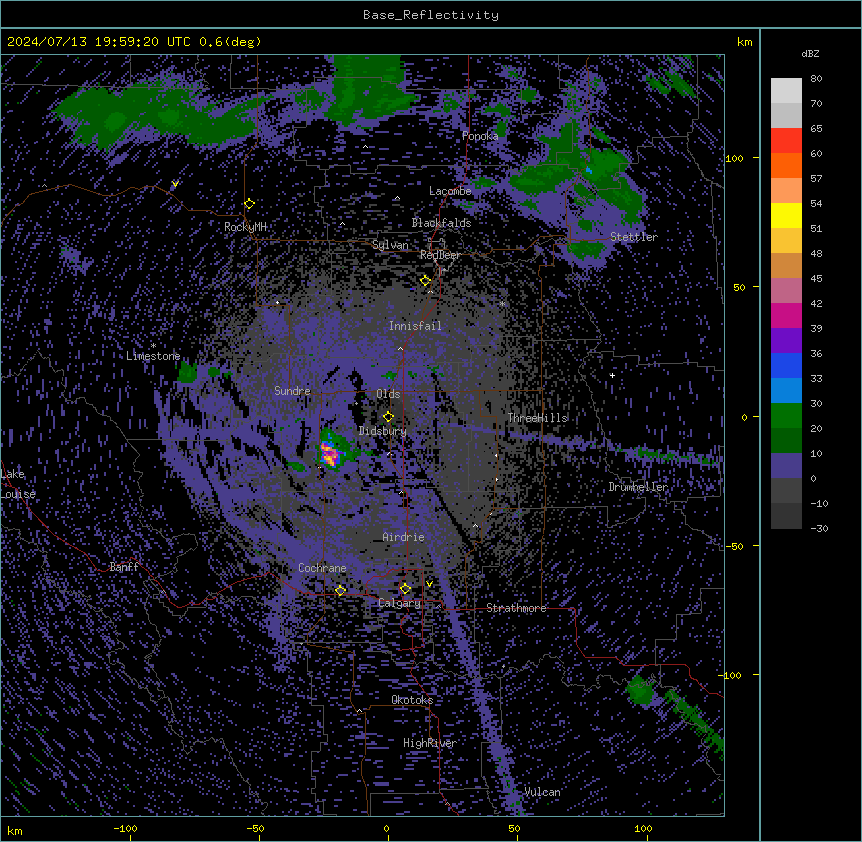Click the lightest gray swatch at legend top
Screen dimensions: 862x842
786,91
